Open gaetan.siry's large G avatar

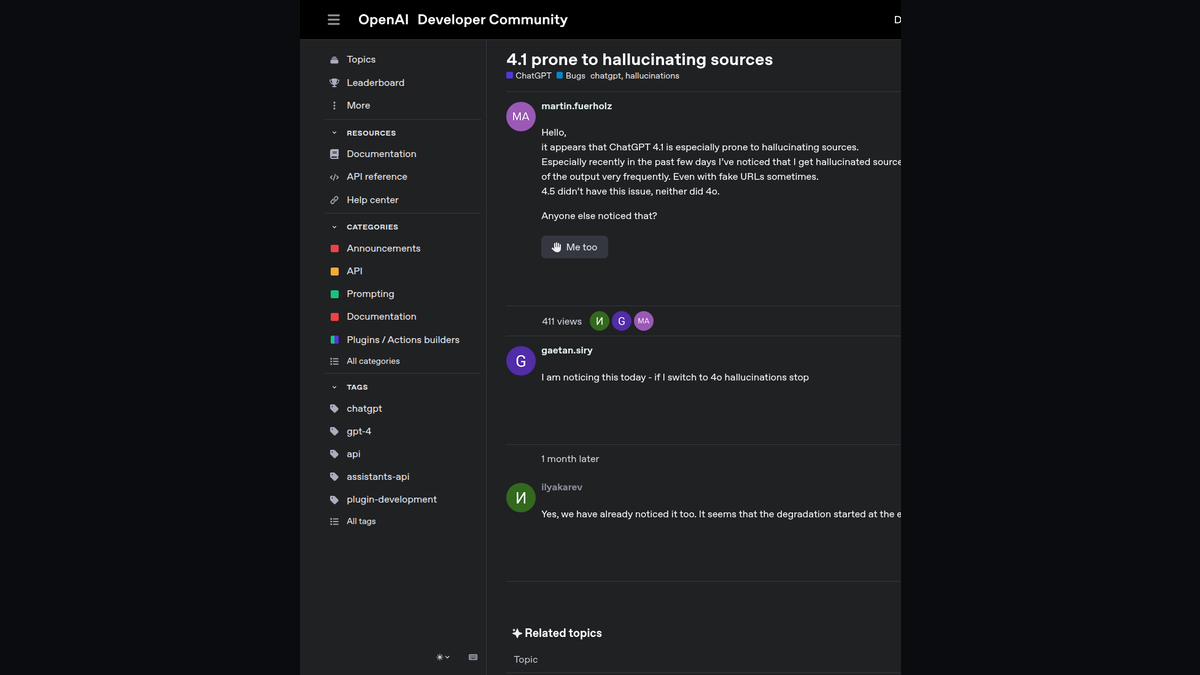[521, 361]
